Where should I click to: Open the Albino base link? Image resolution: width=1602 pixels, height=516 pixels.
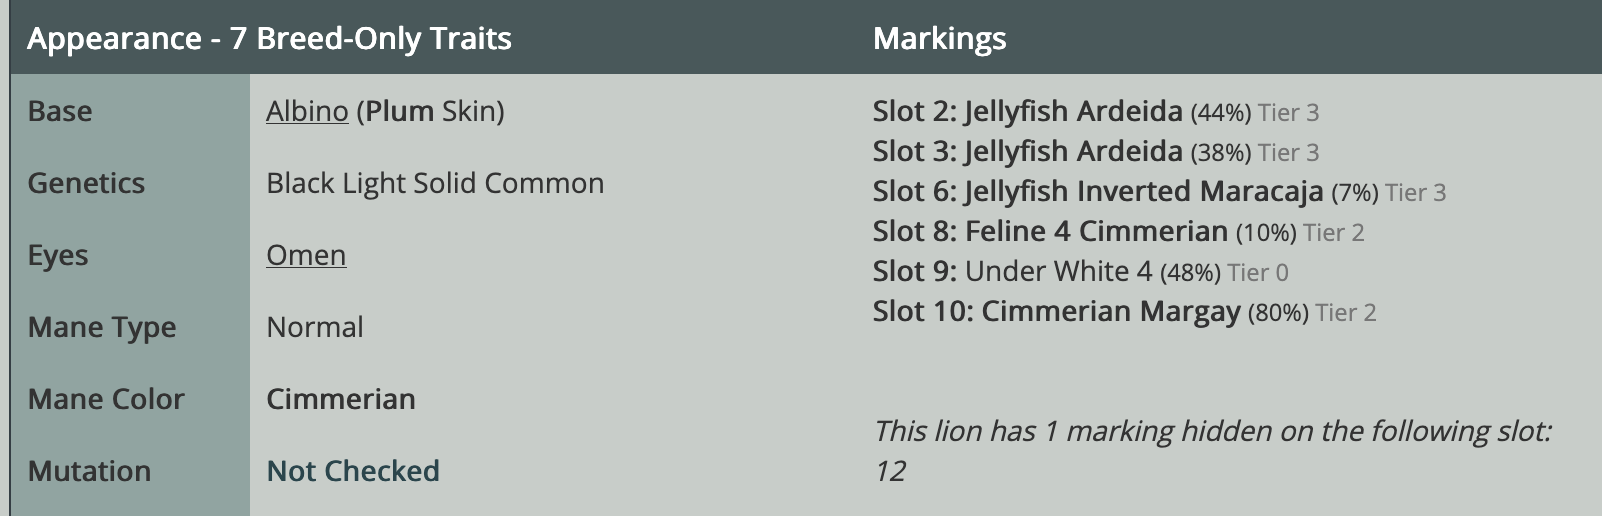pos(307,111)
